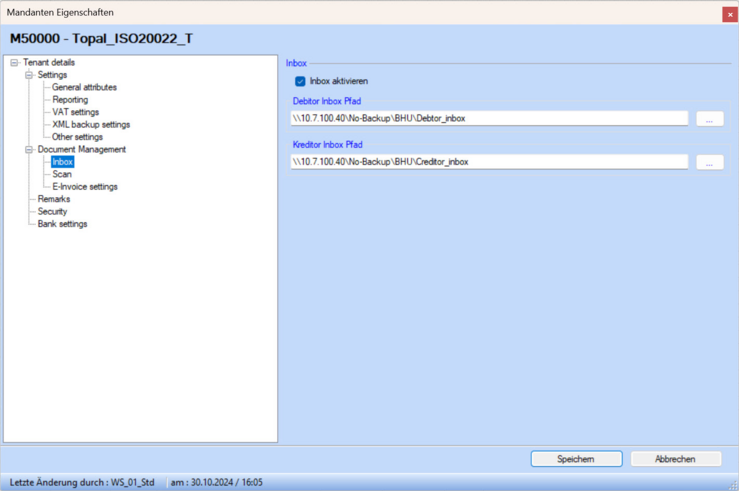Collapse the Document Management tree node
739x491 pixels.
tap(29, 149)
